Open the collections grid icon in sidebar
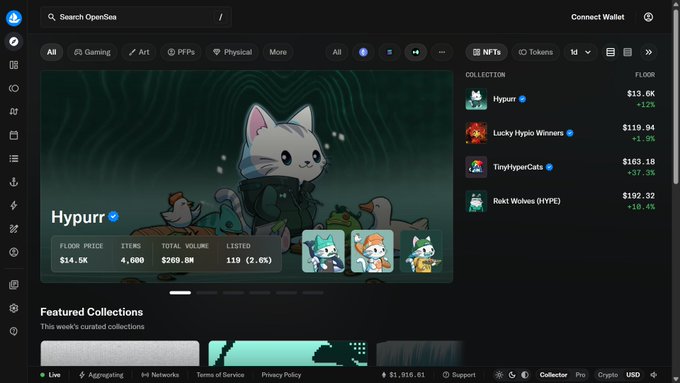Viewport: 680px width, 383px height. click(14, 65)
